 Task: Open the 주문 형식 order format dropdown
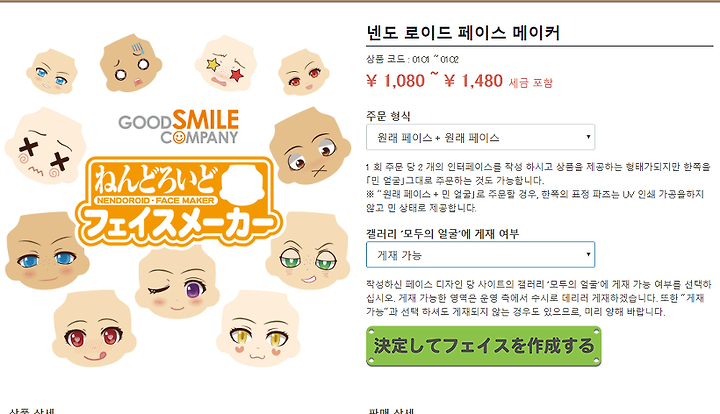click(480, 137)
